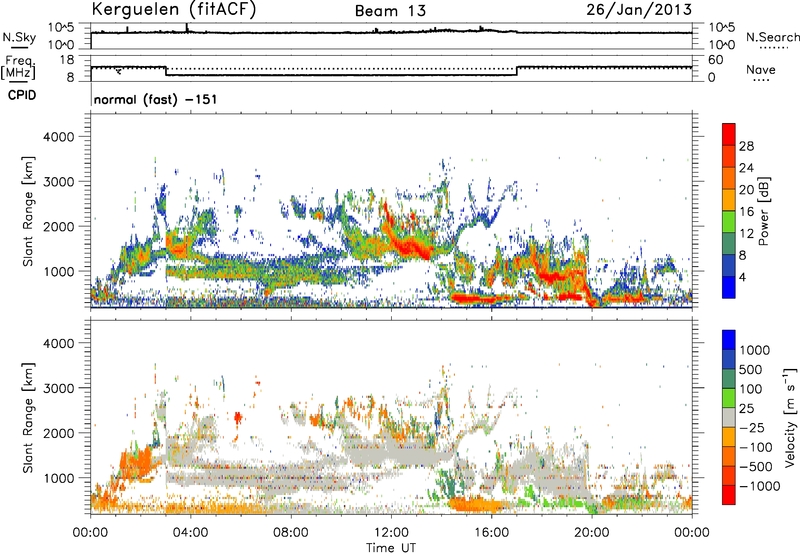
Task: Click the '18' tick on frequency axis
Action: coord(67,60)
